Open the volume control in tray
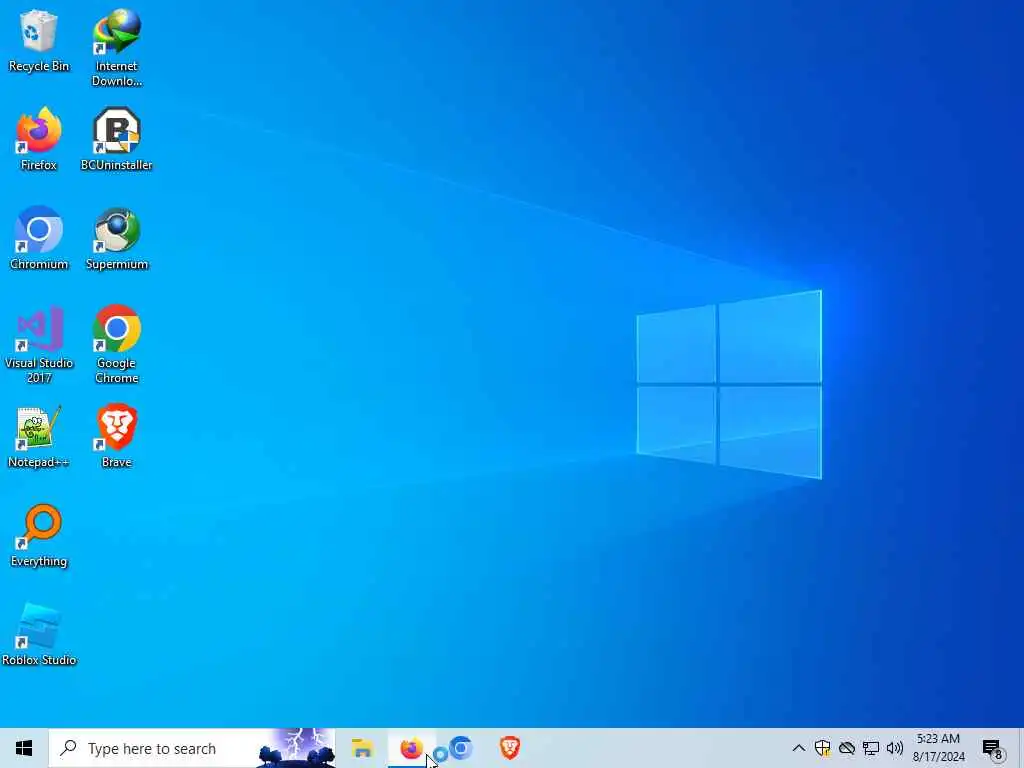The width and height of the screenshot is (1024, 768). [895, 748]
